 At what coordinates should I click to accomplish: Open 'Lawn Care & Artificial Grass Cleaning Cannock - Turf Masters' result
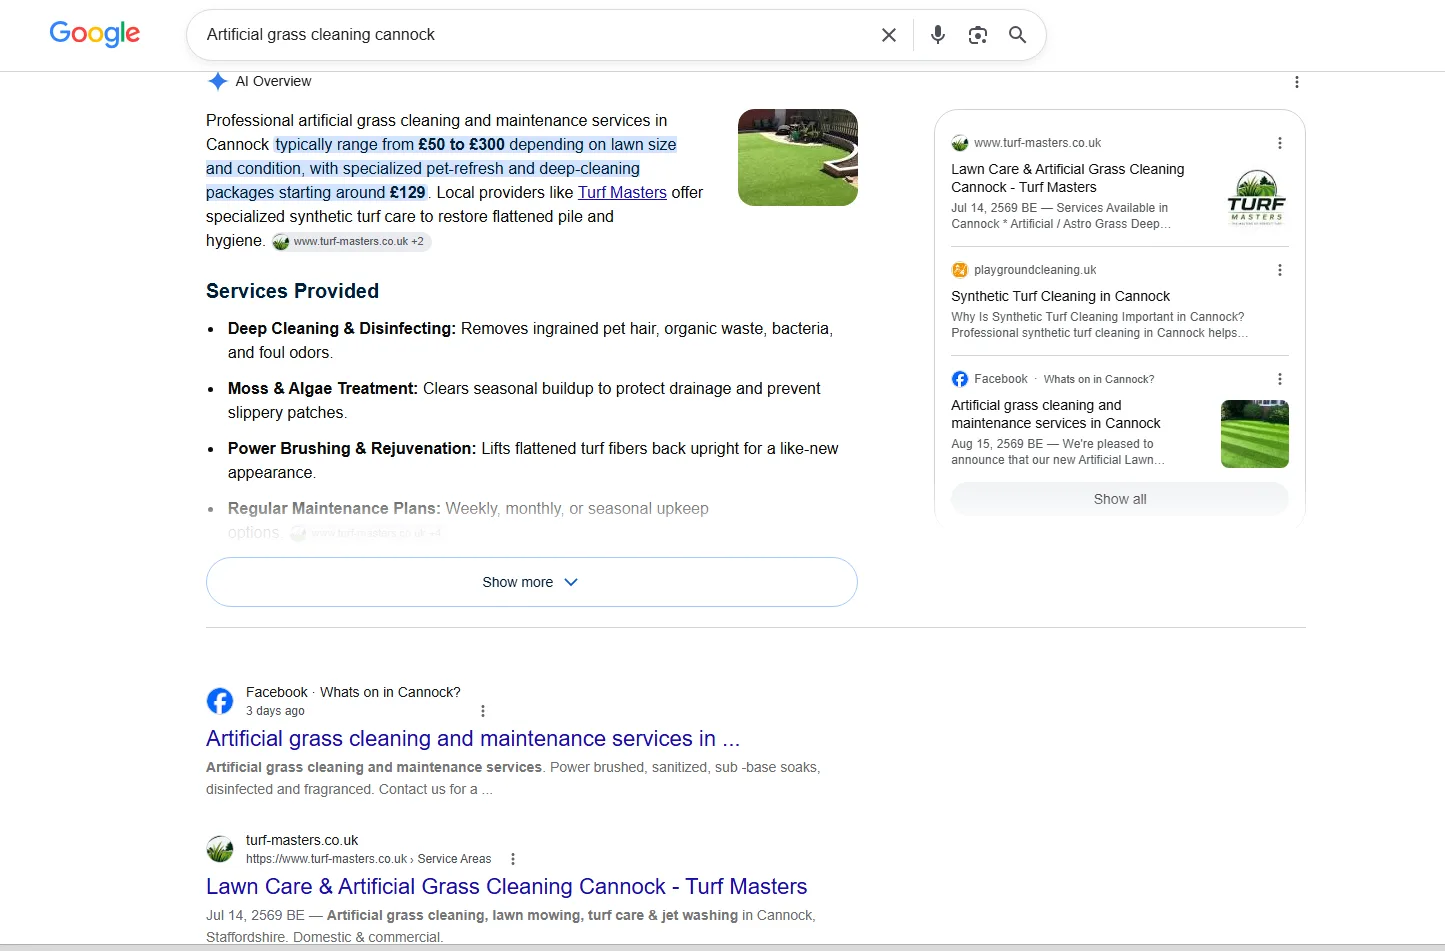point(506,886)
